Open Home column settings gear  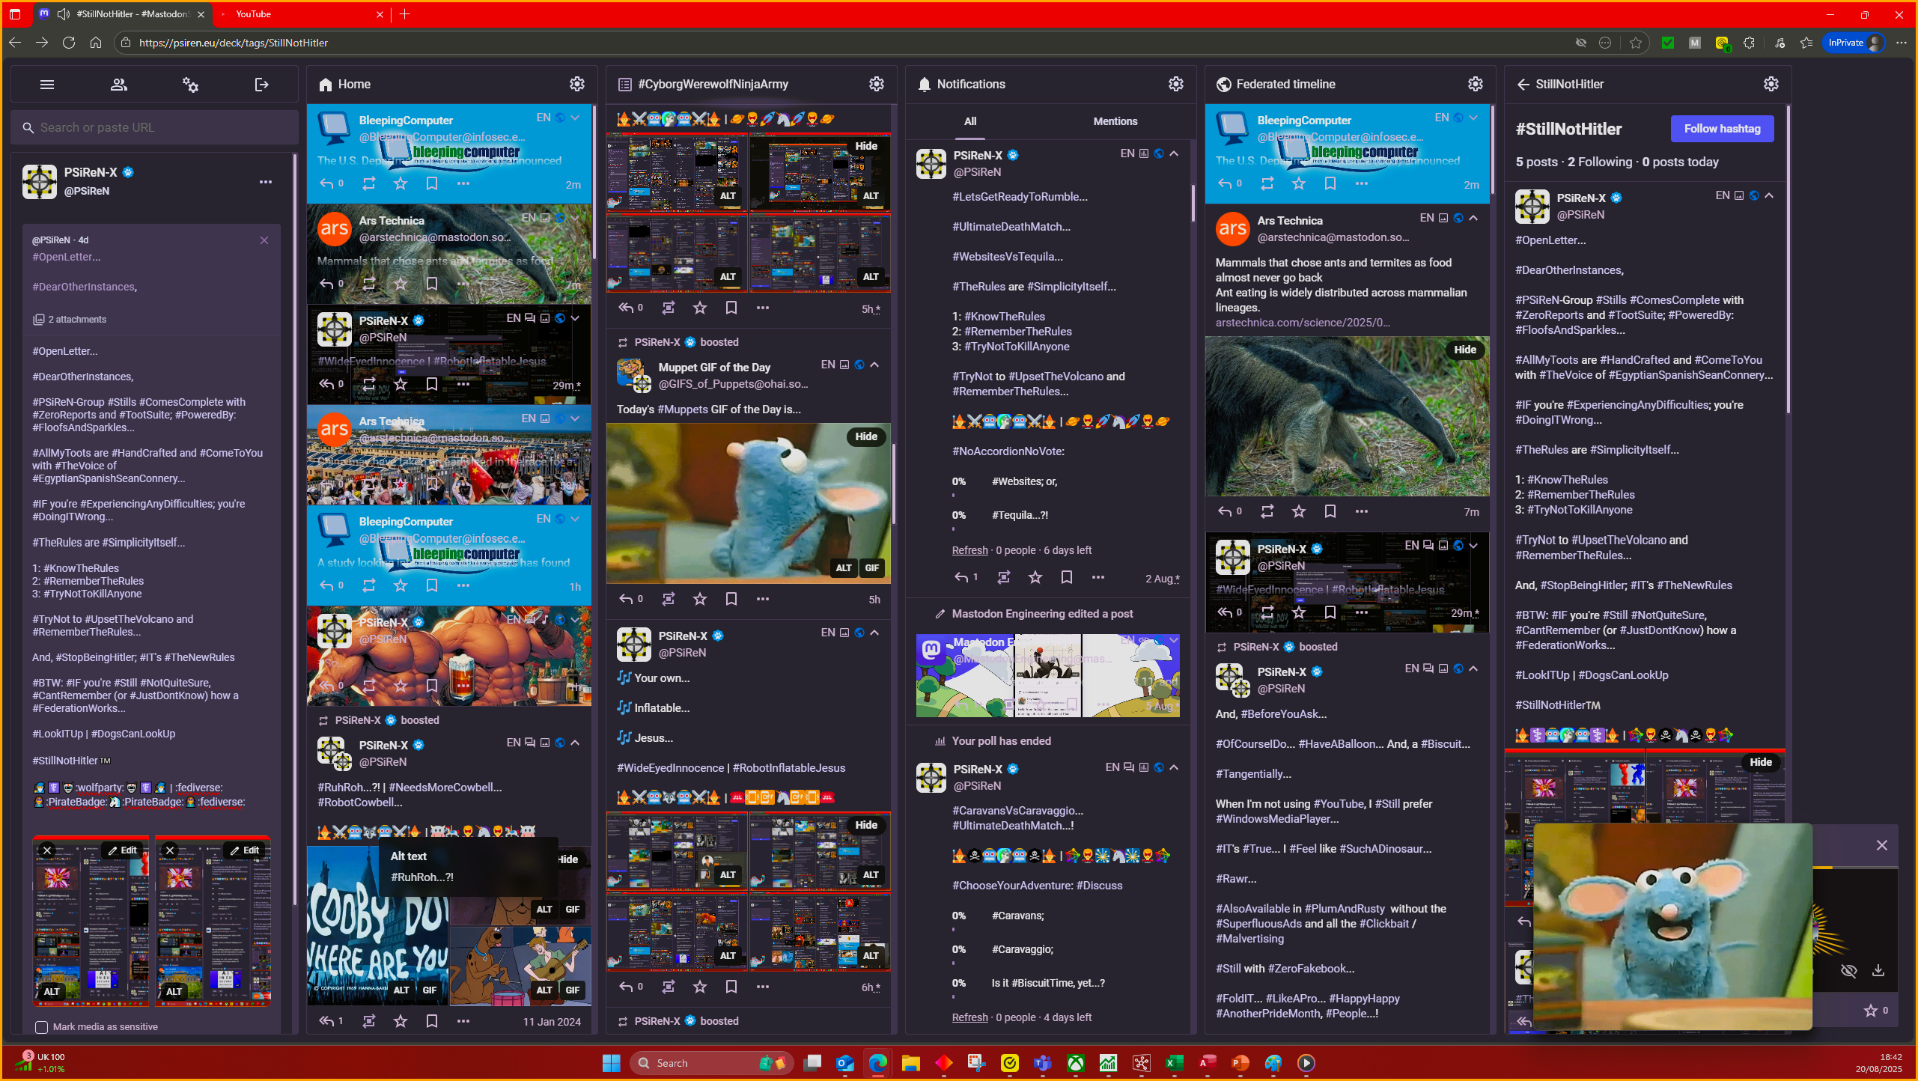[577, 84]
